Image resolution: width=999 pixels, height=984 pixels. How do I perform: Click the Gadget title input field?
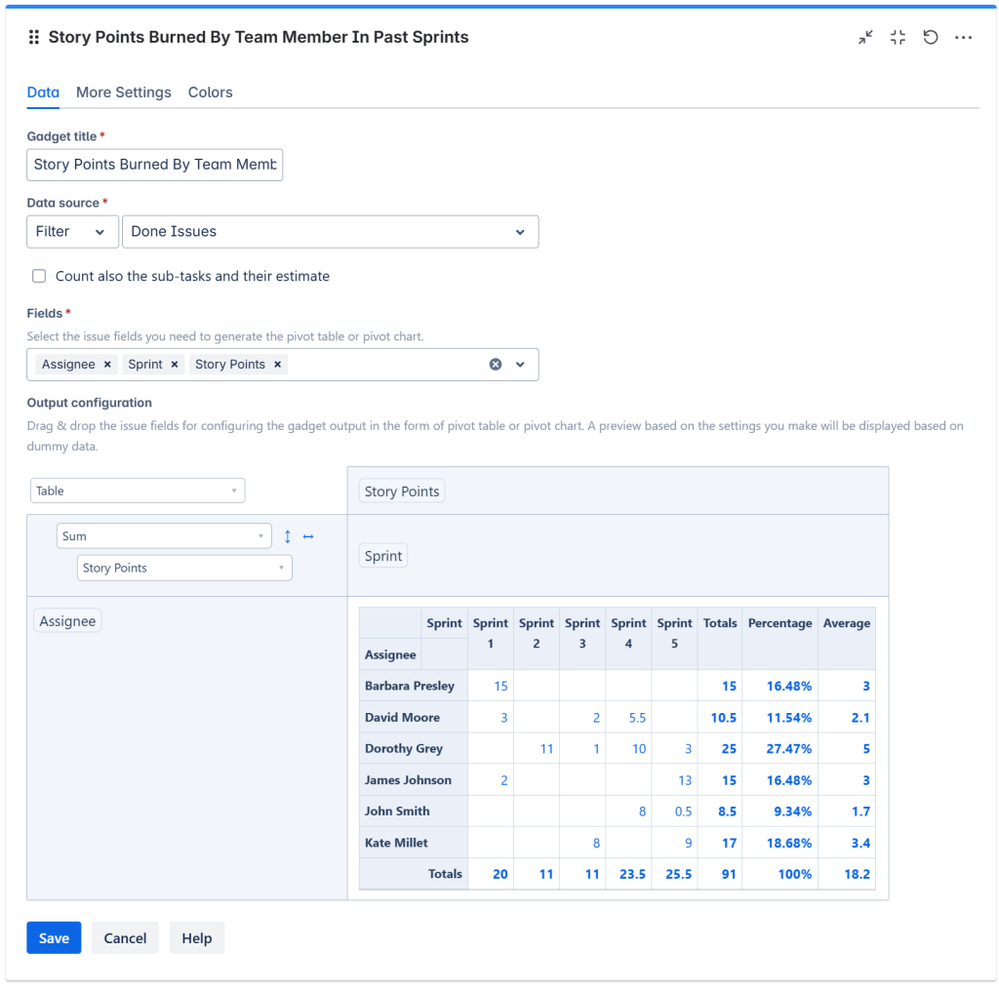pyautogui.click(x=155, y=164)
